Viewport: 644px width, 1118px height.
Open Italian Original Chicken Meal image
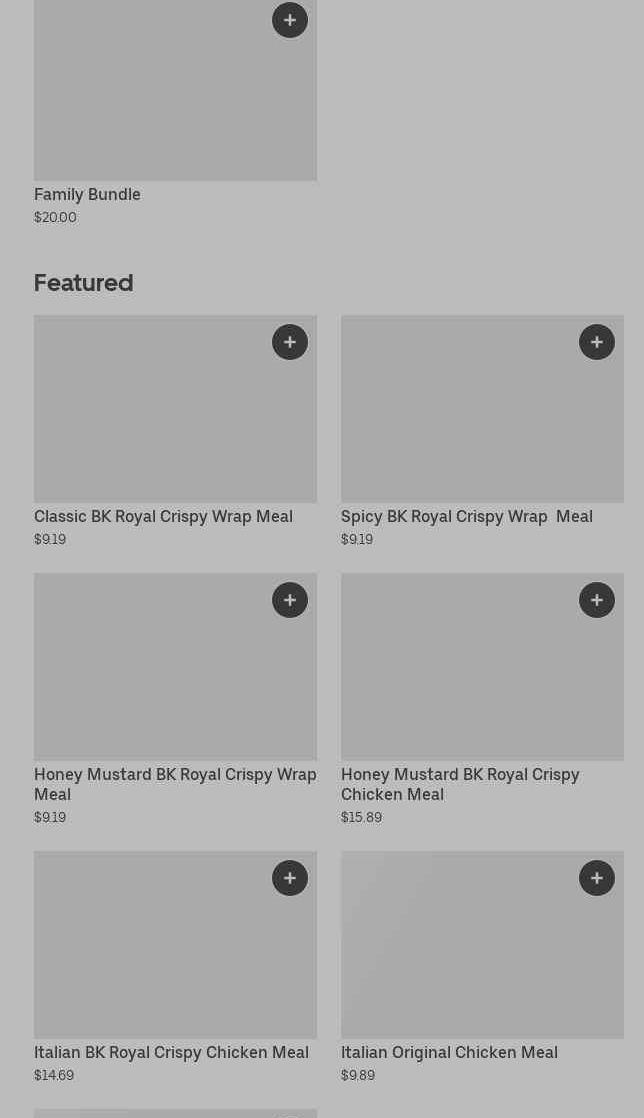pyautogui.click(x=482, y=945)
